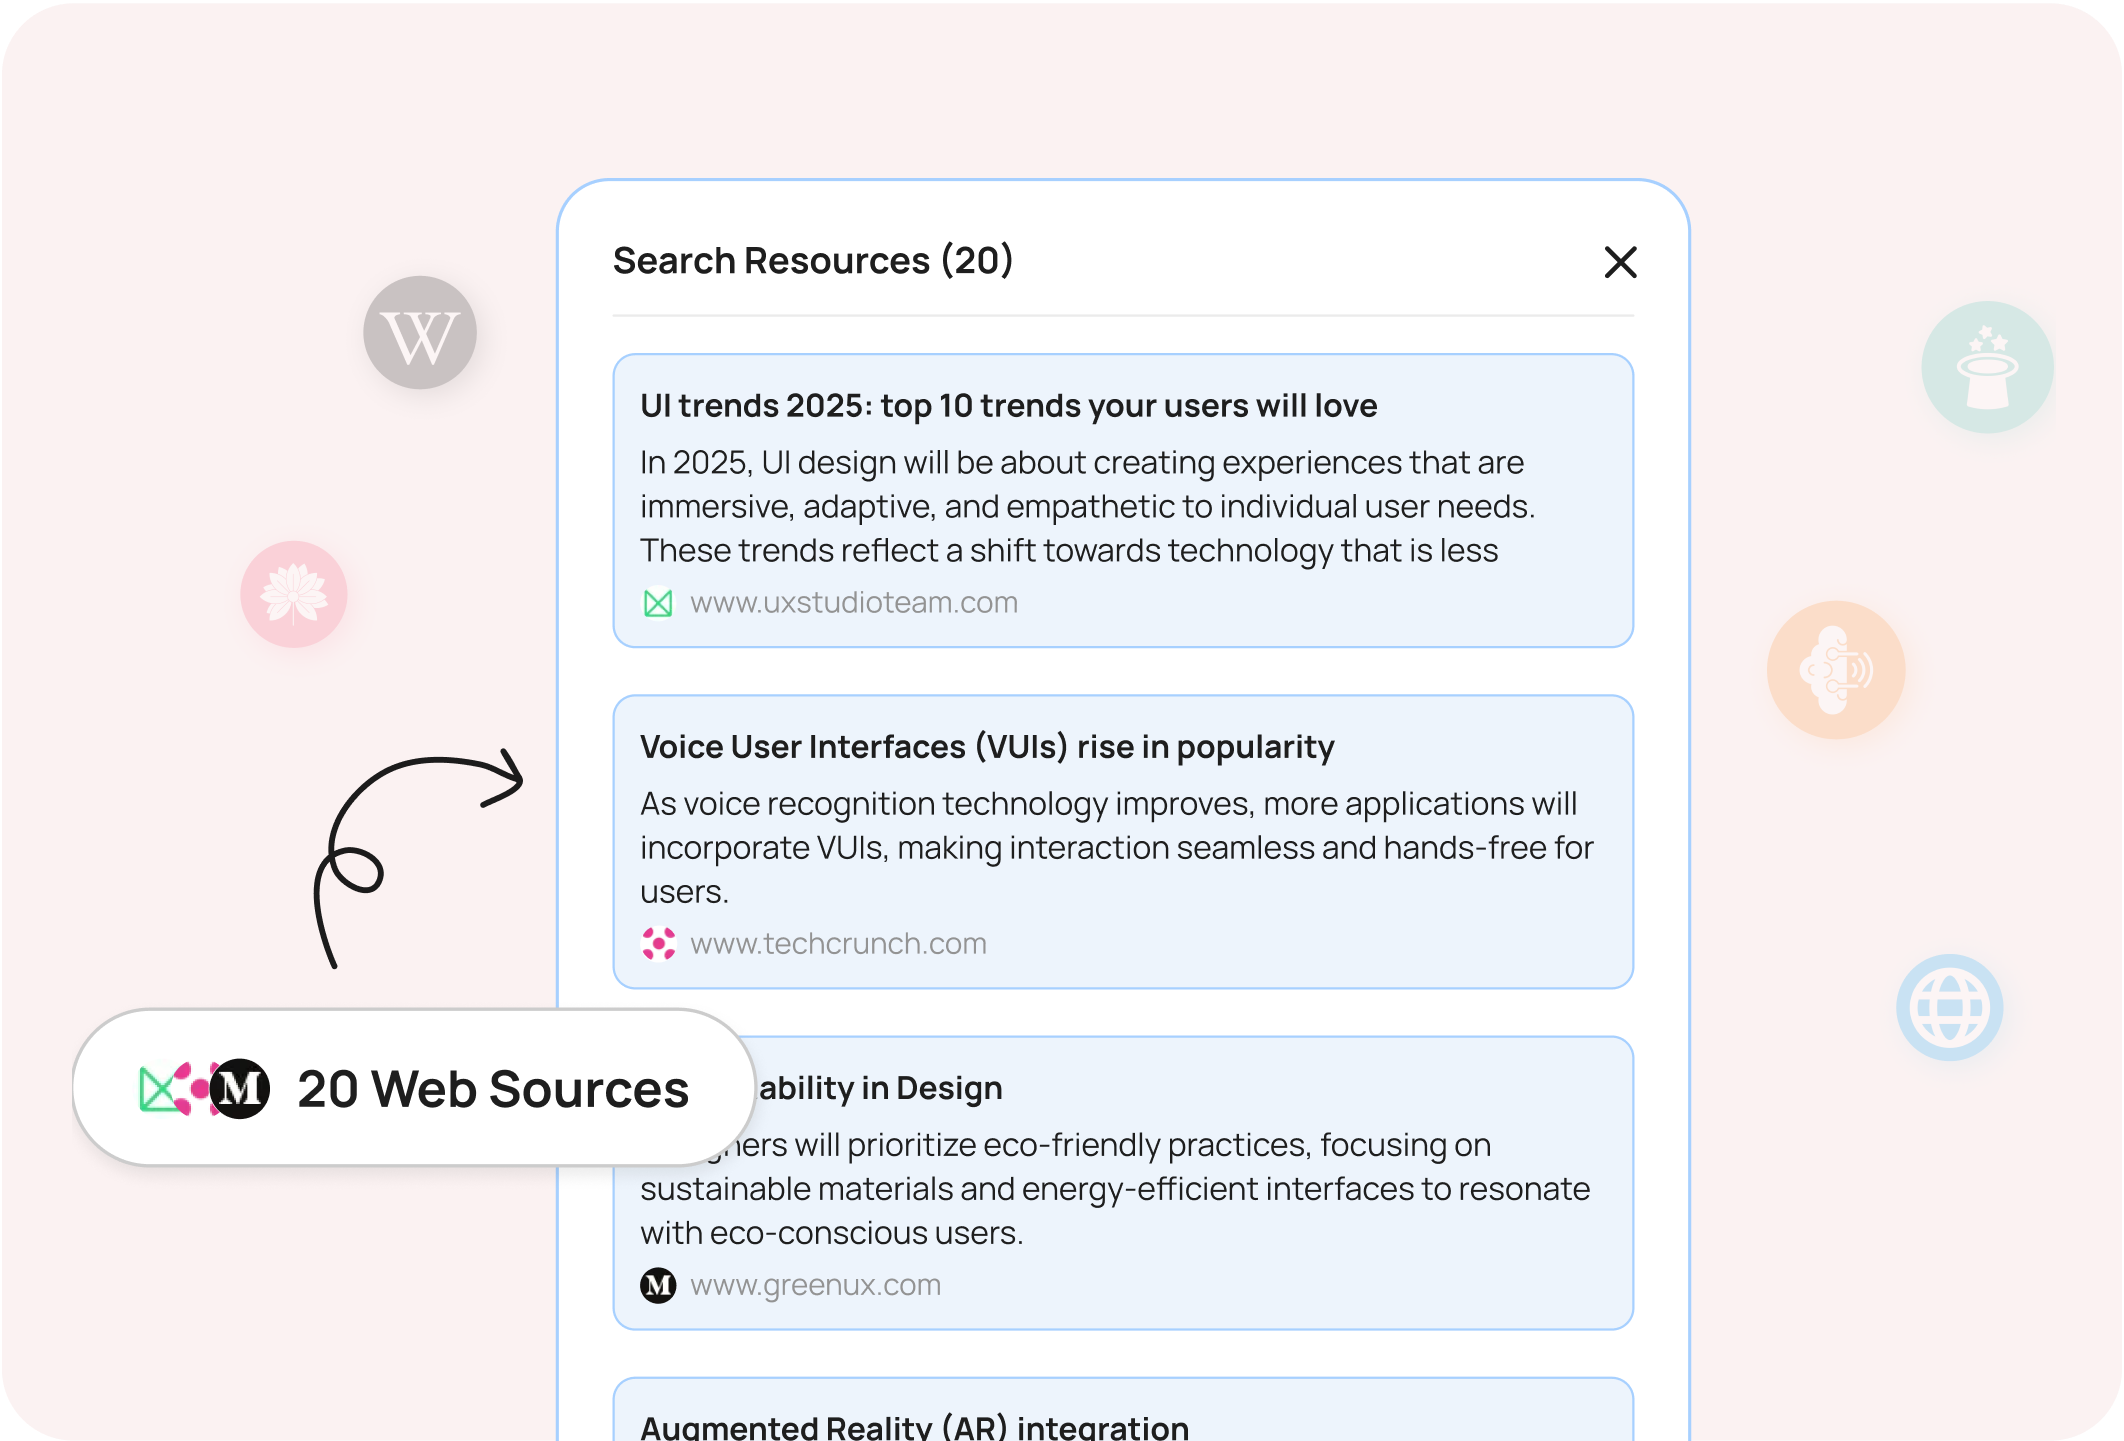The height and width of the screenshot is (1441, 2124).
Task: Click the black M greenux favicon
Action: pyautogui.click(x=658, y=1285)
